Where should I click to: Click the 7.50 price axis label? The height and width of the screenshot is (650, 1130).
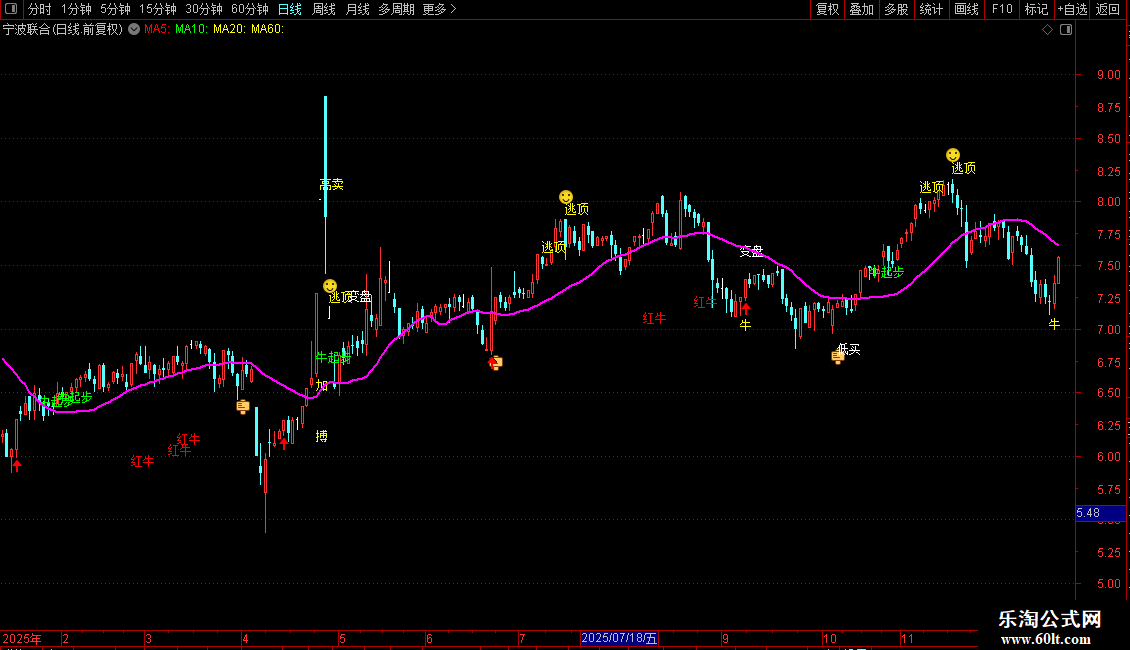(1108, 266)
